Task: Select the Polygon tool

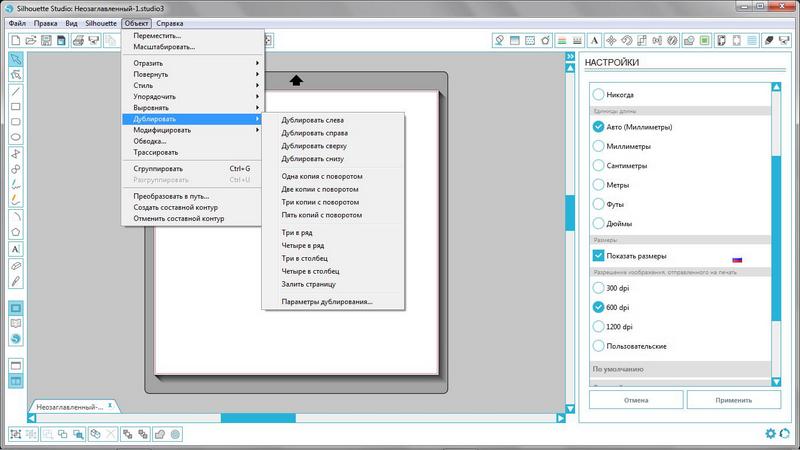Action: click(x=16, y=232)
